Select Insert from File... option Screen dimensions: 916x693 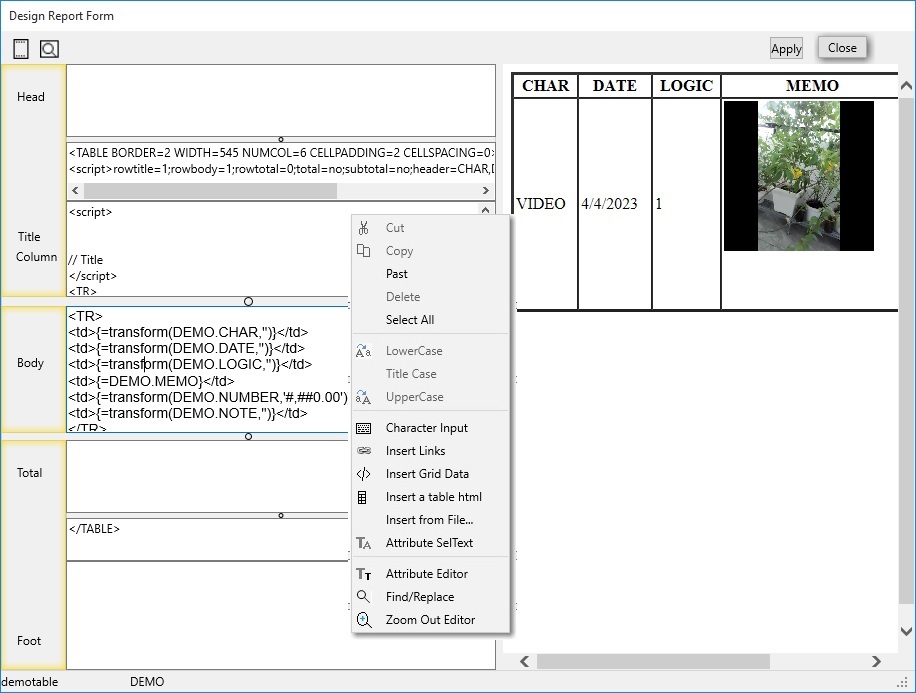tap(429, 520)
